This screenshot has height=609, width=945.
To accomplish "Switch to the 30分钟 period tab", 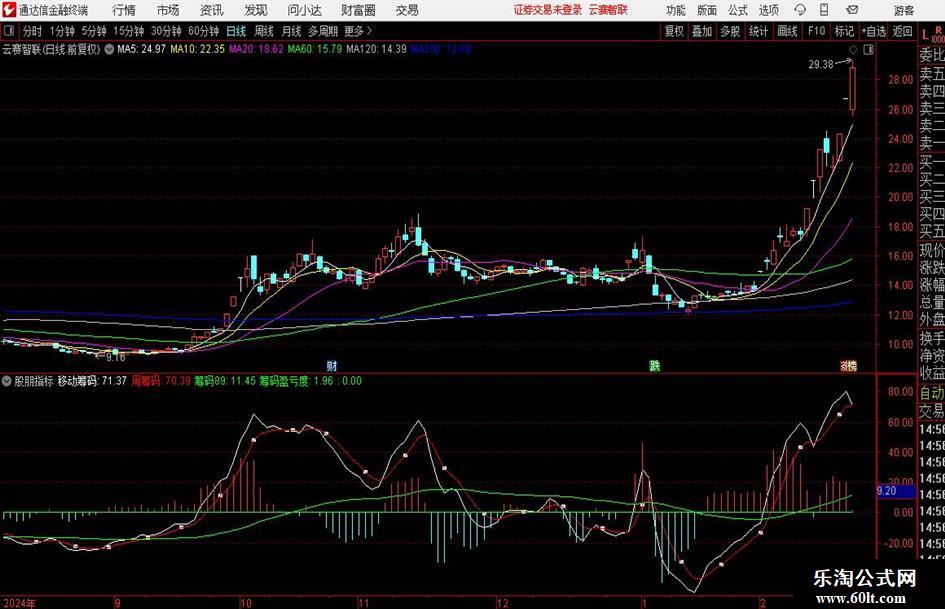I will point(166,31).
